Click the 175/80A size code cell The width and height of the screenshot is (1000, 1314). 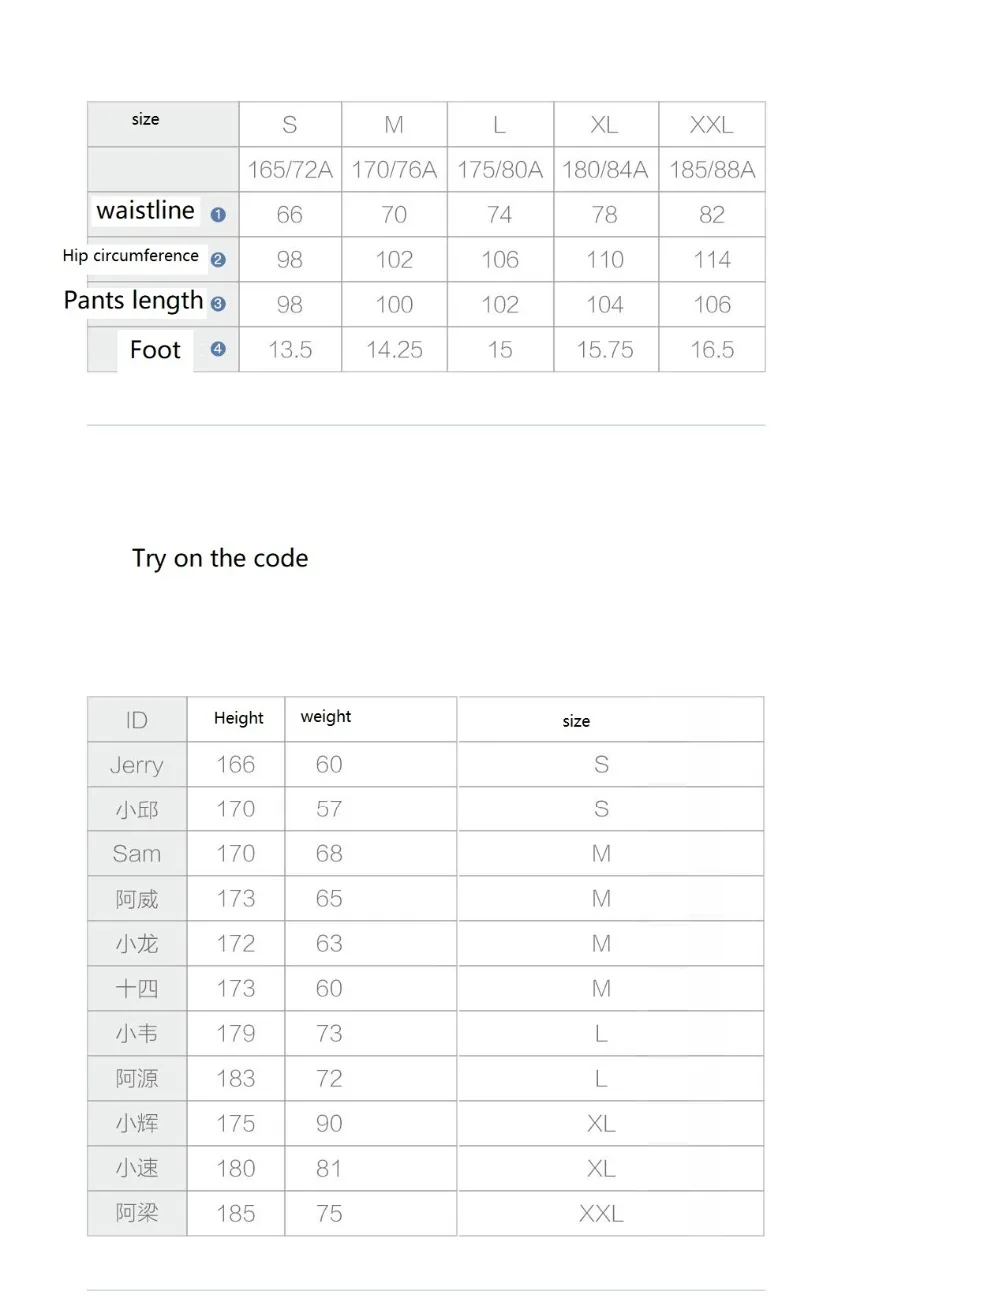(x=500, y=170)
